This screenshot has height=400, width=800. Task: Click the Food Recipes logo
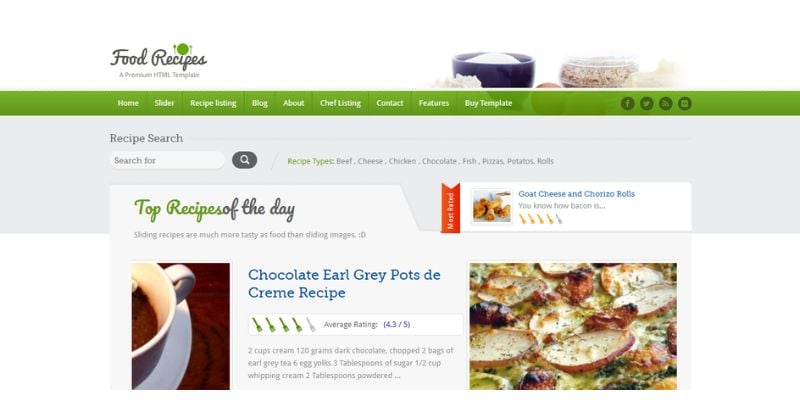point(158,60)
